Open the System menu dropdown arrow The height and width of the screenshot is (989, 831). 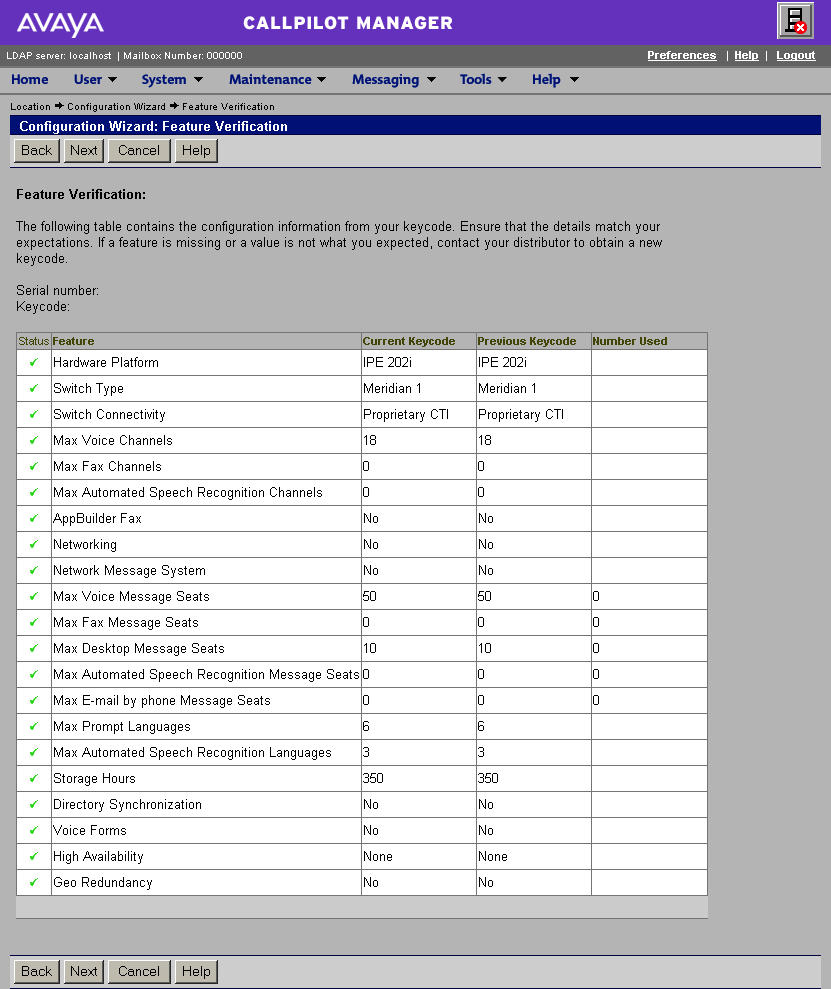point(198,80)
